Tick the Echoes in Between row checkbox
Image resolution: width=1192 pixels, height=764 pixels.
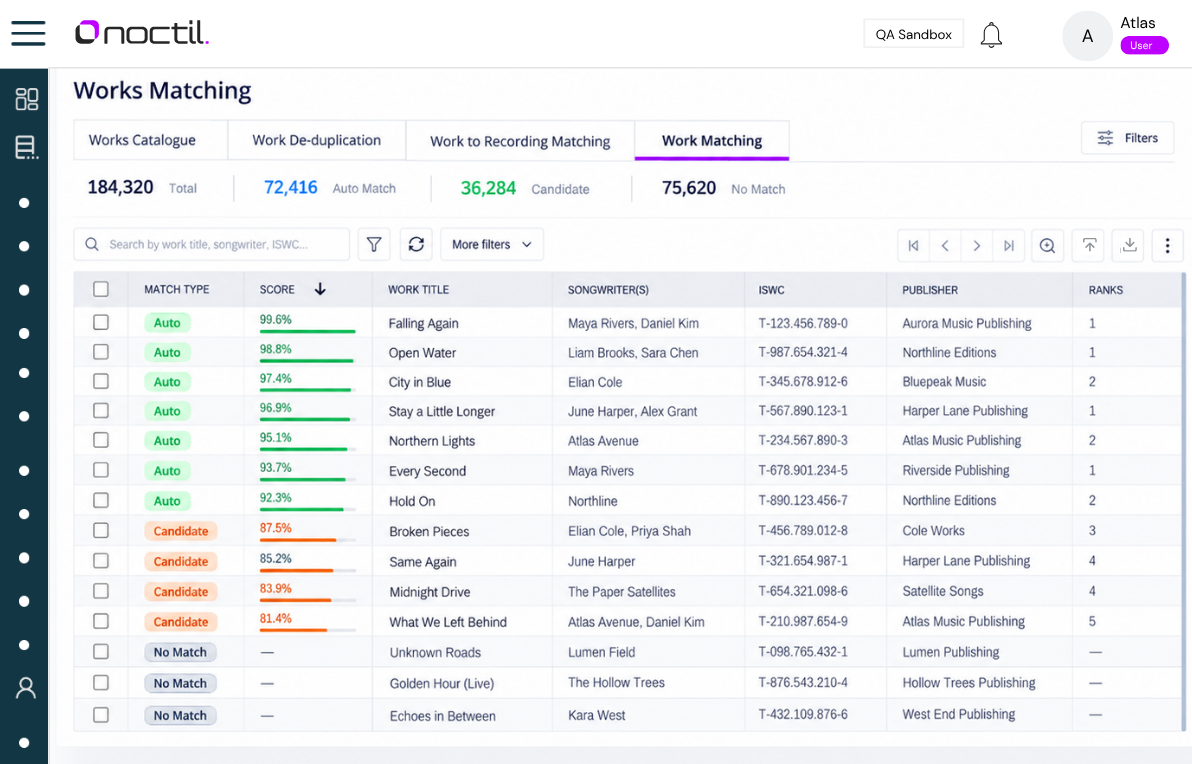101,715
